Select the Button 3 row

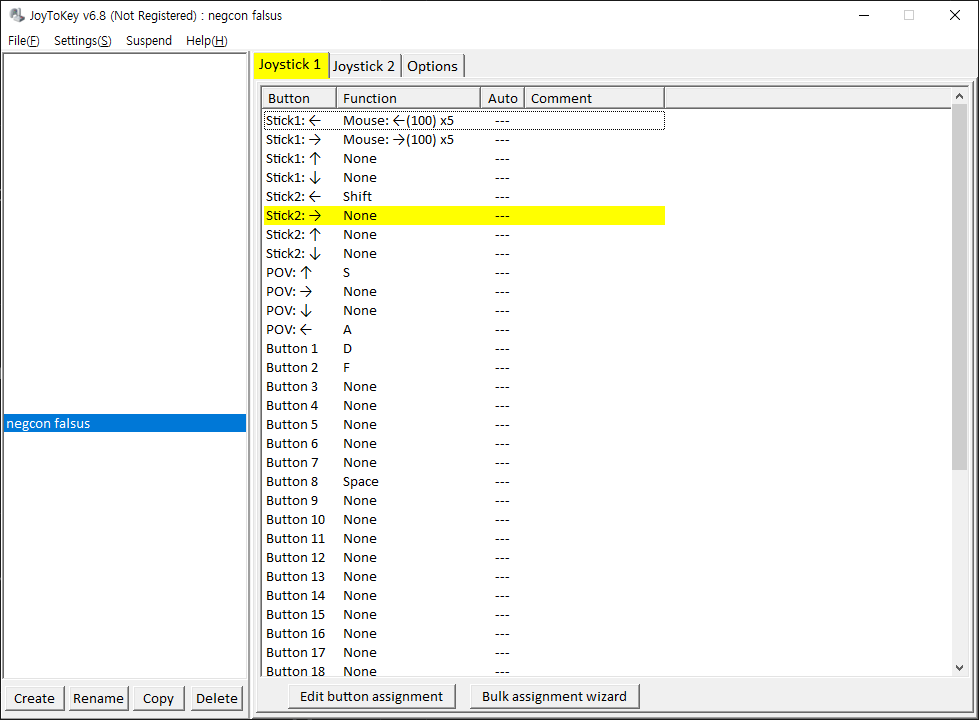464,387
